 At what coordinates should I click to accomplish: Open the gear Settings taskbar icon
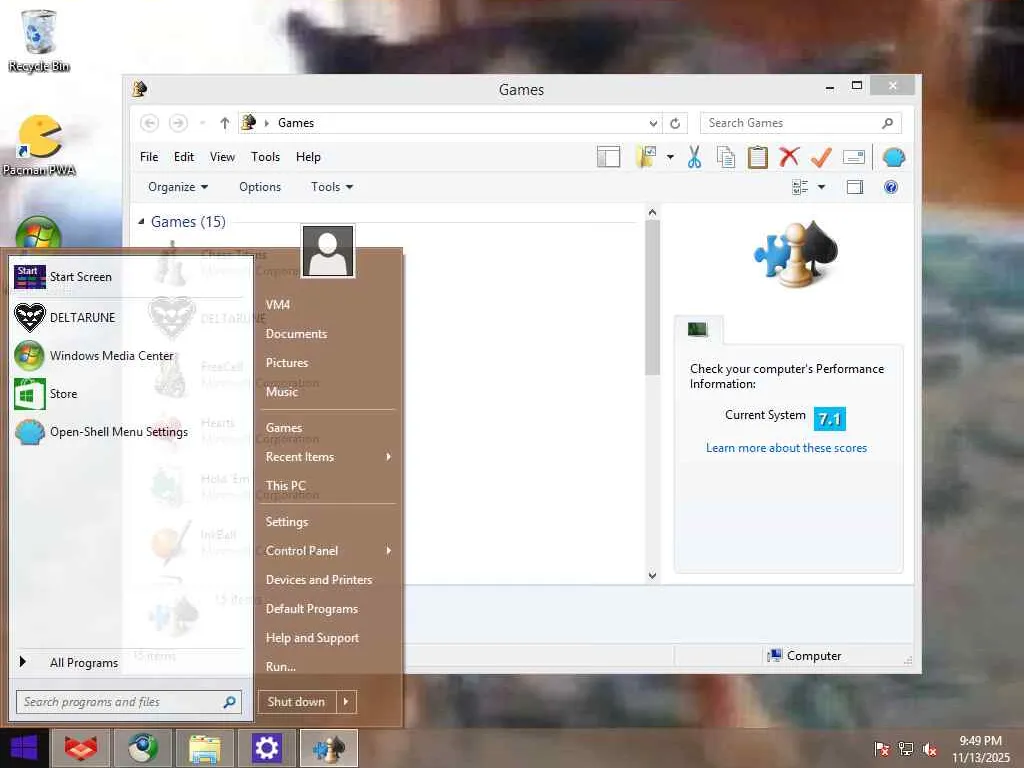tap(266, 748)
